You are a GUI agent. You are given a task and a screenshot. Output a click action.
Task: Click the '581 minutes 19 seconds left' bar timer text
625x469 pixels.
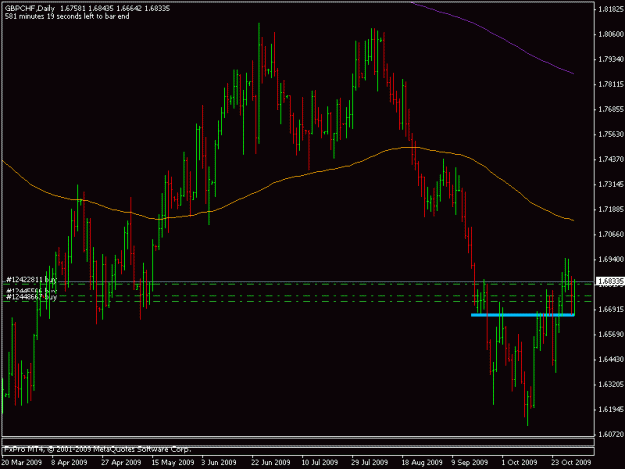[x=67, y=16]
